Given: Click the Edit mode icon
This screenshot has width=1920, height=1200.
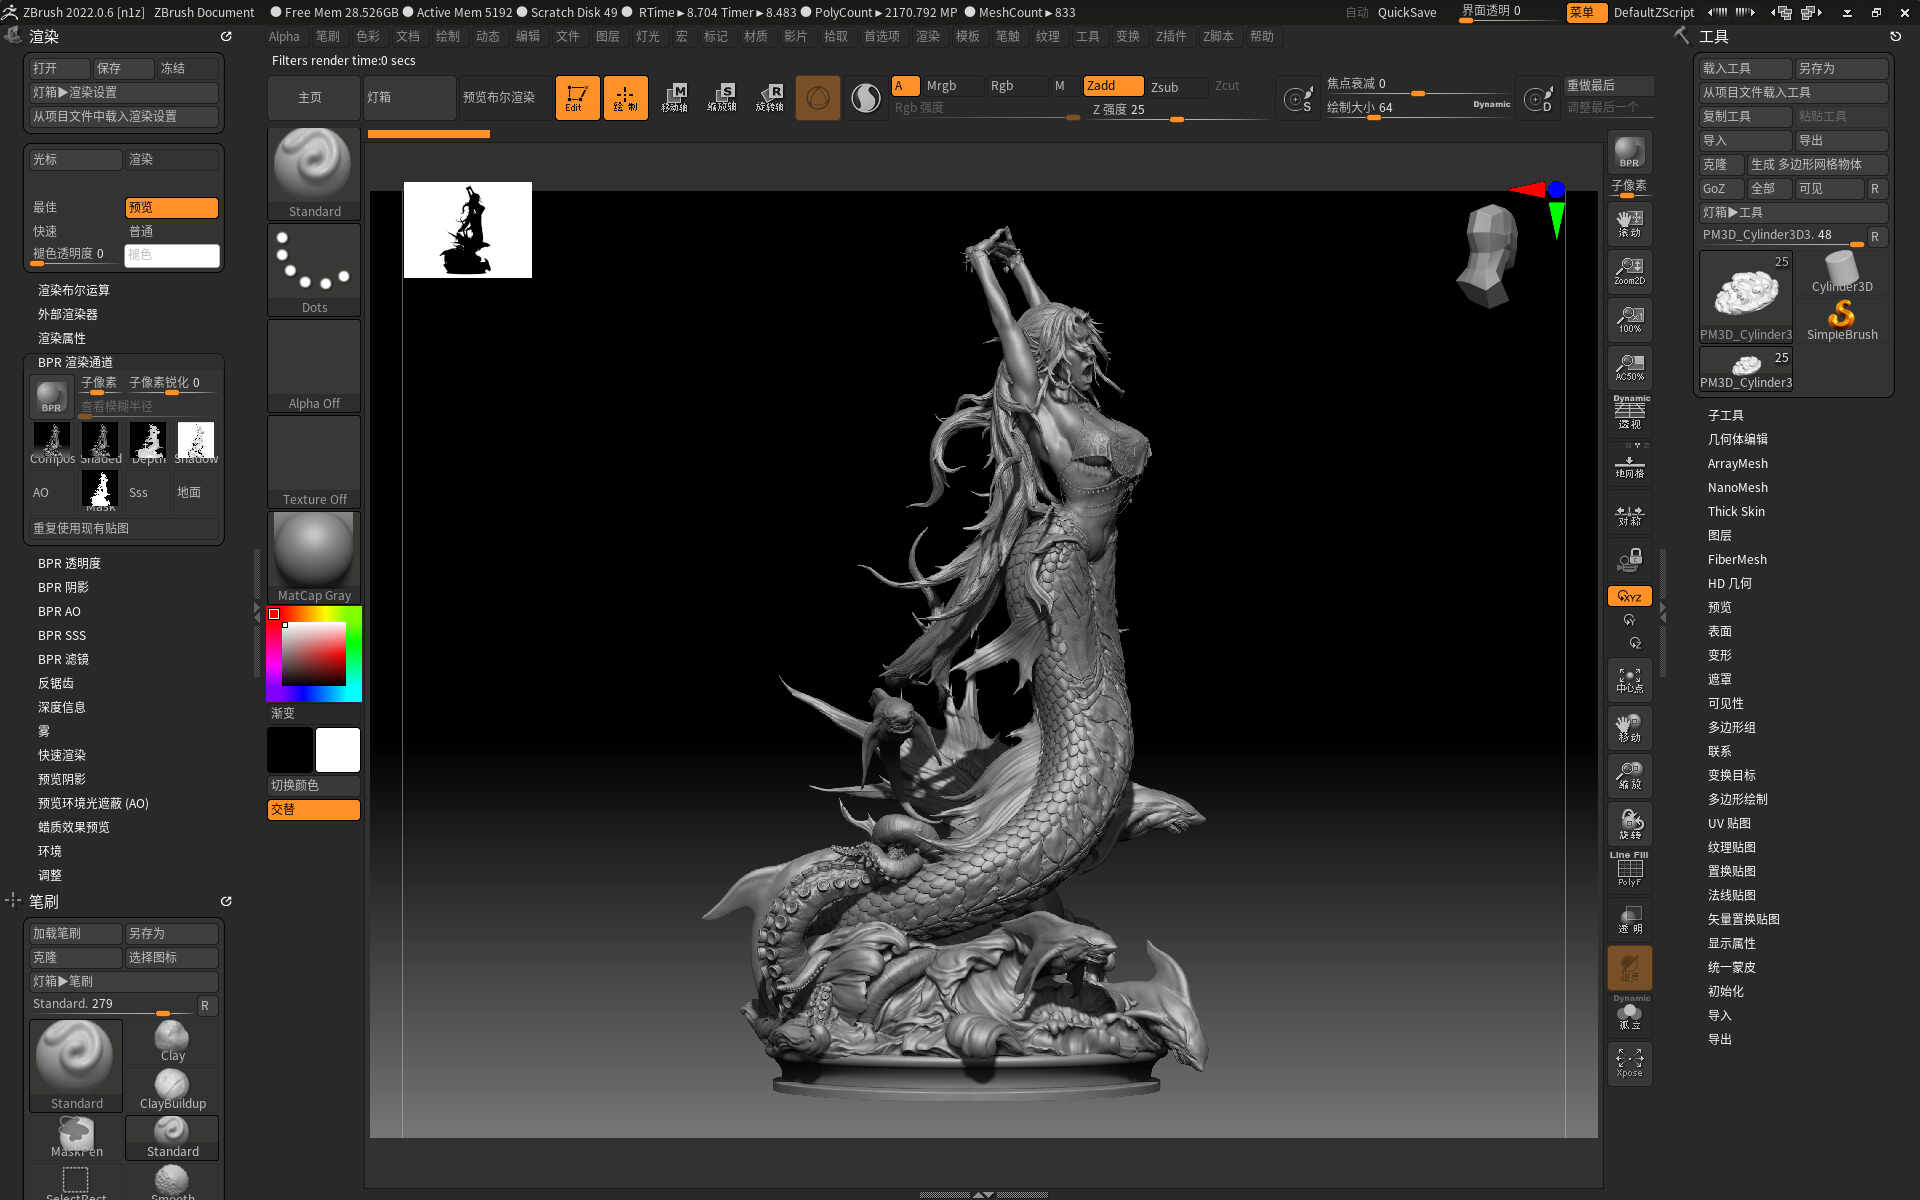Looking at the screenshot, I should point(577,98).
